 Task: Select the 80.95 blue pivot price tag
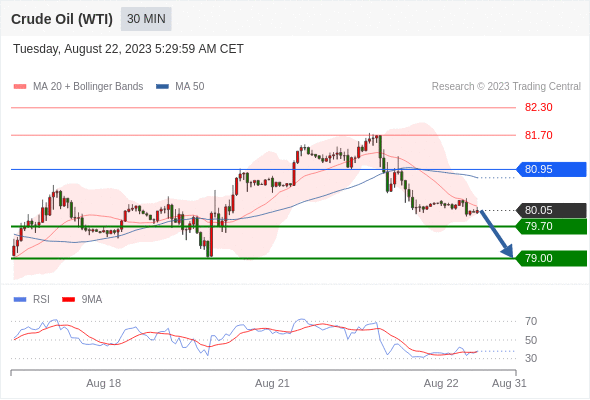pyautogui.click(x=551, y=169)
